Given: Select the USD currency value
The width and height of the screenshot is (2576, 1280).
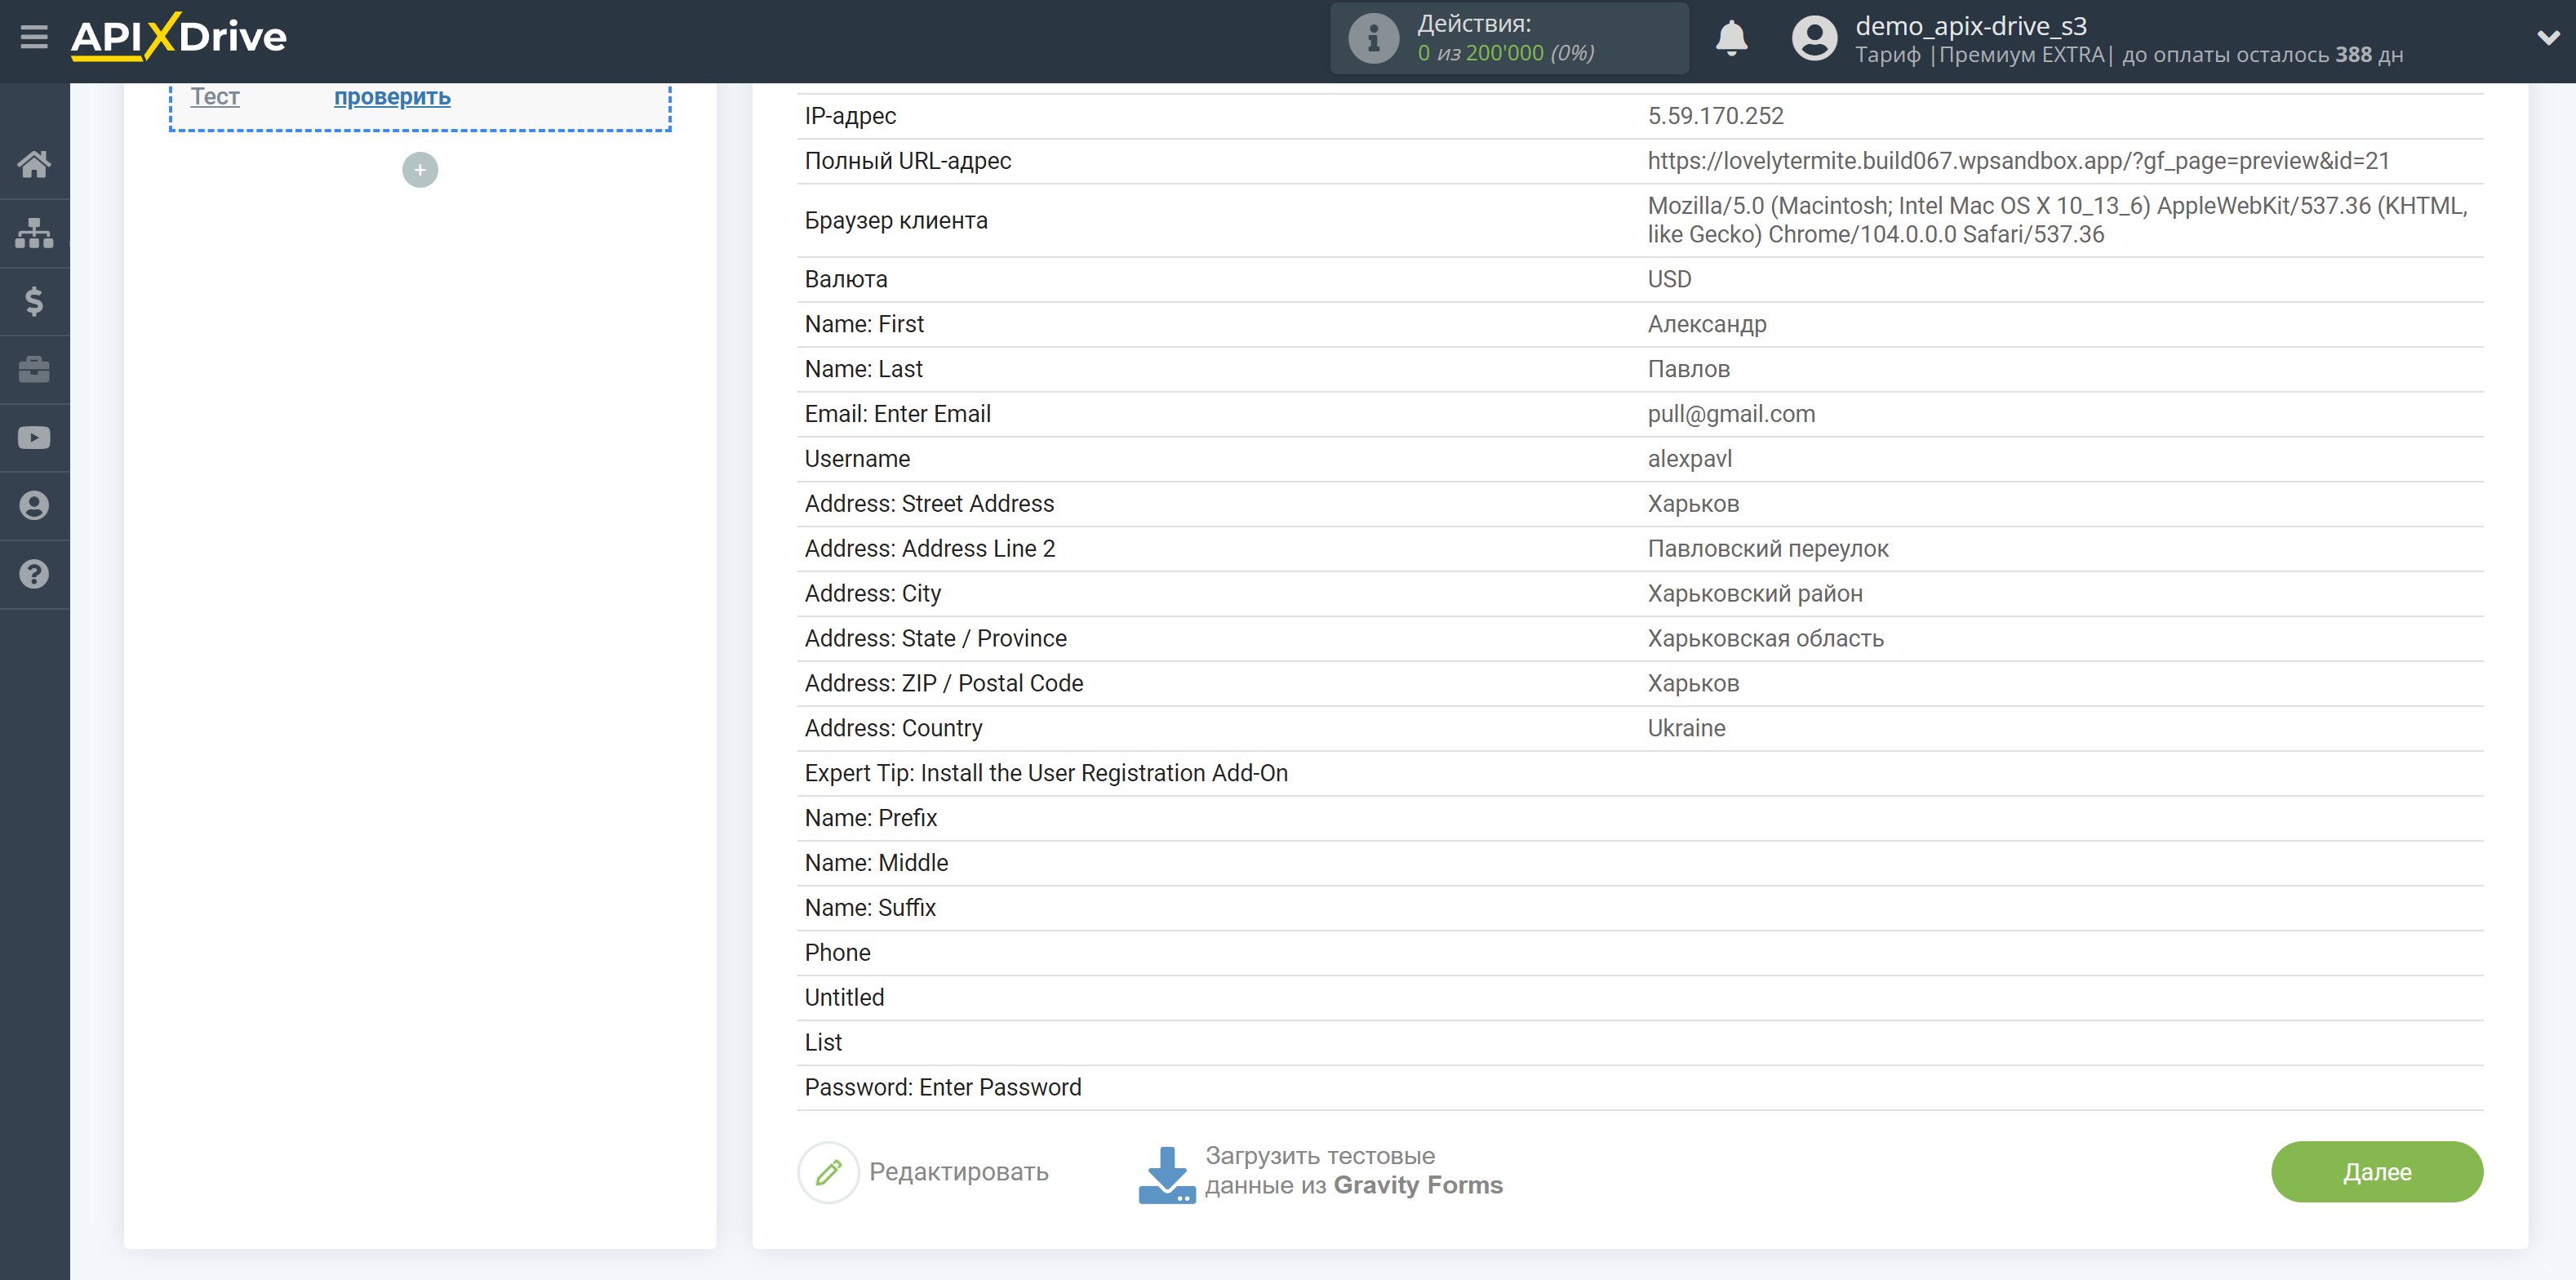Looking at the screenshot, I should pyautogui.click(x=1669, y=279).
